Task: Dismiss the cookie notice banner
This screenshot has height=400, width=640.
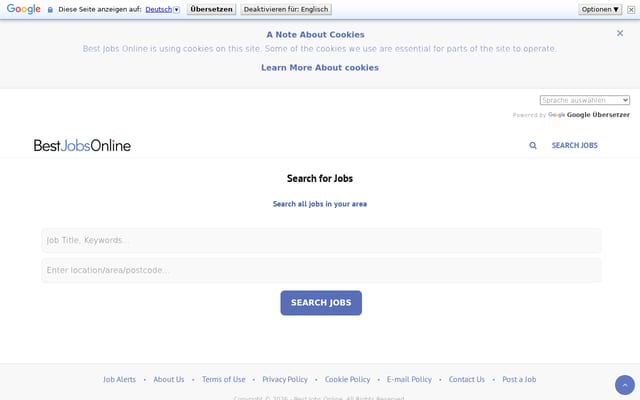Action: [x=620, y=33]
